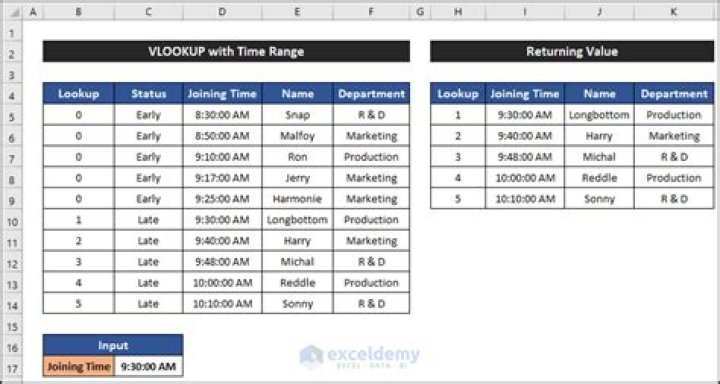
Task: Select cell with 8:50:00 AM
Action: tap(222, 136)
